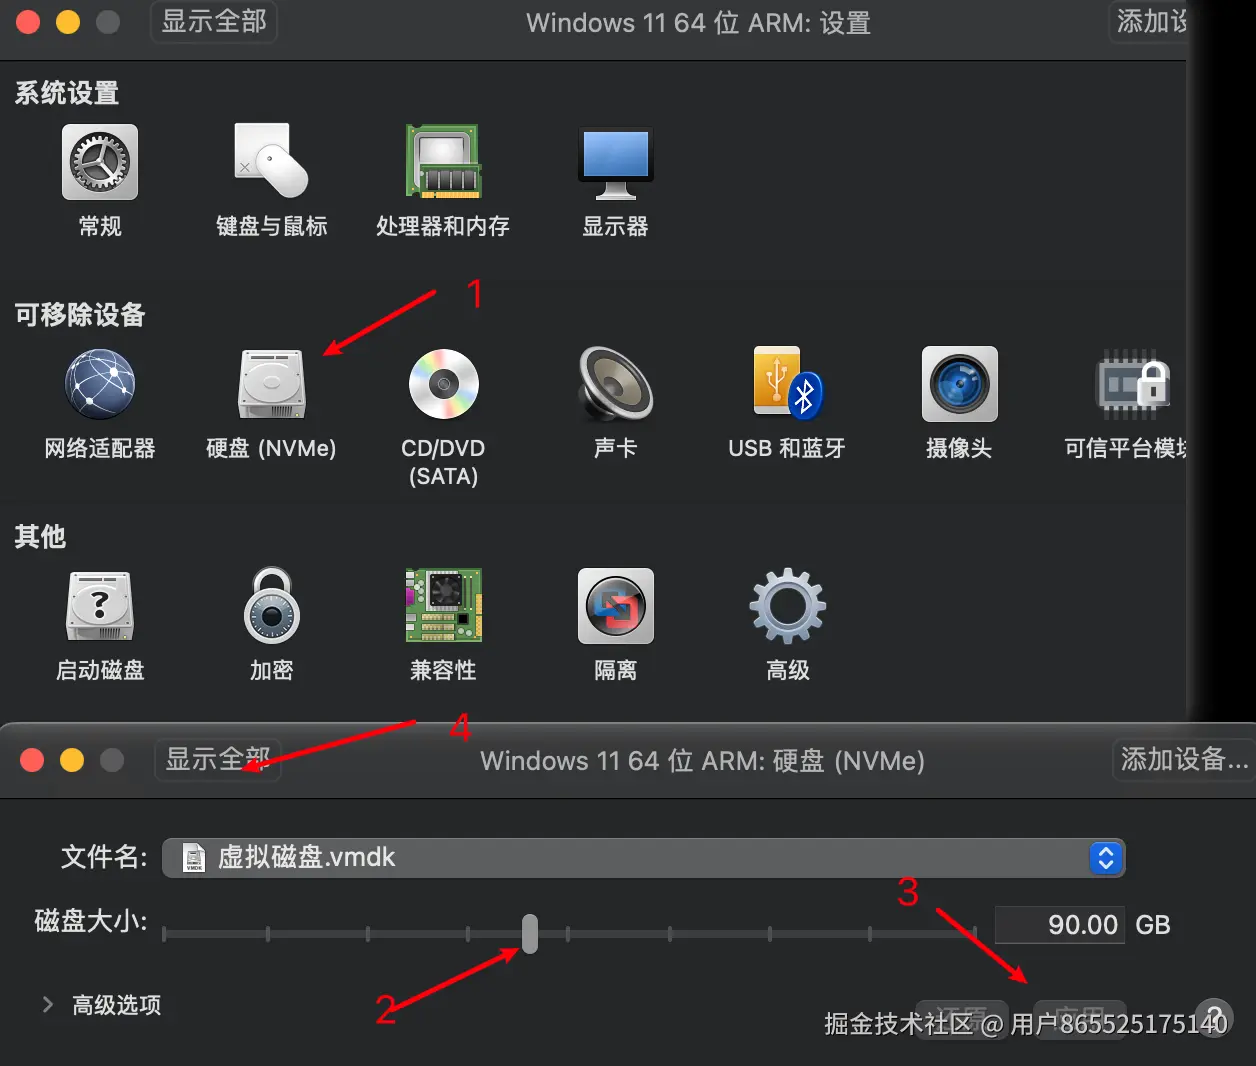Open the 硬盘 (NVMe) hard disk icon
Screen dimensions: 1256x1066
[x=271, y=384]
